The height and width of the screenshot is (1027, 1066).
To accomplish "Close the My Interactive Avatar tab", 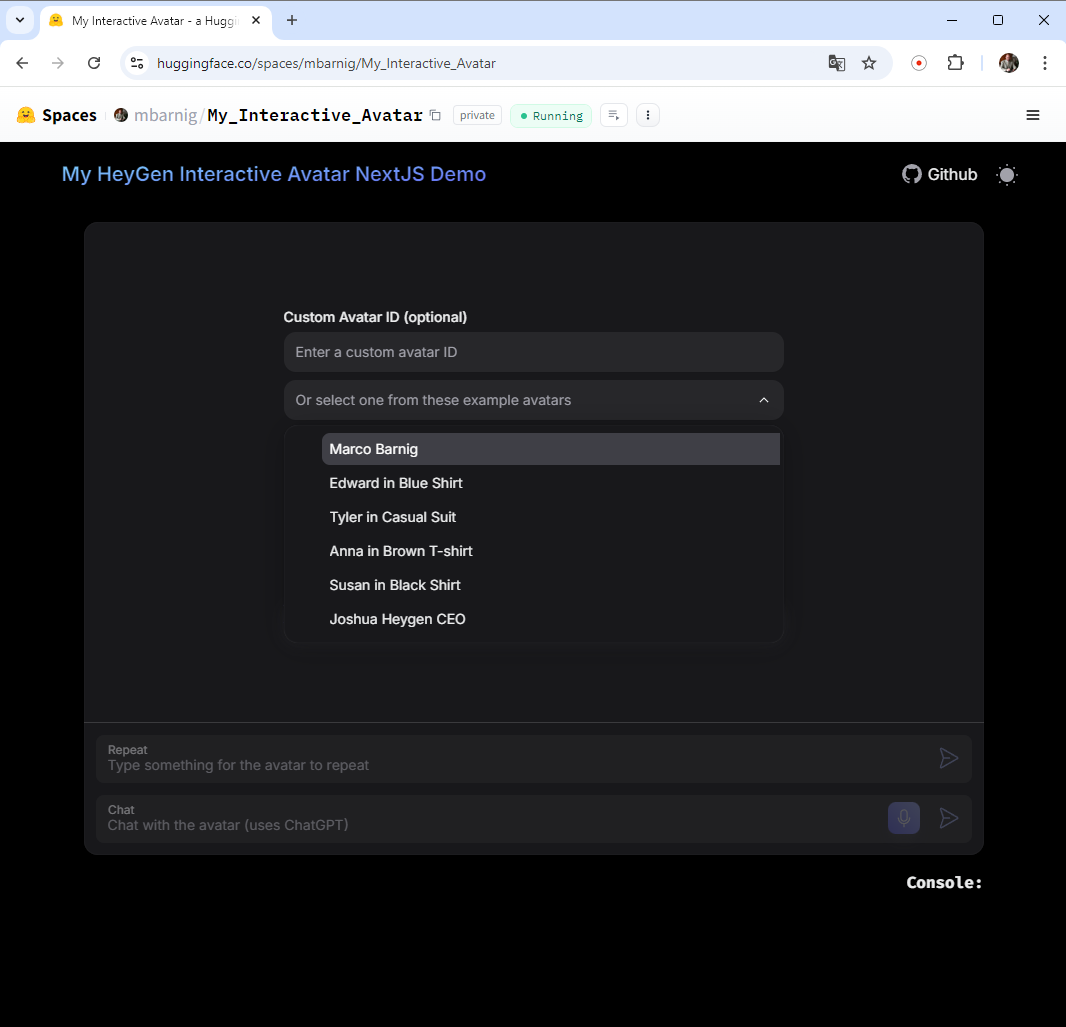I will pos(256,20).
